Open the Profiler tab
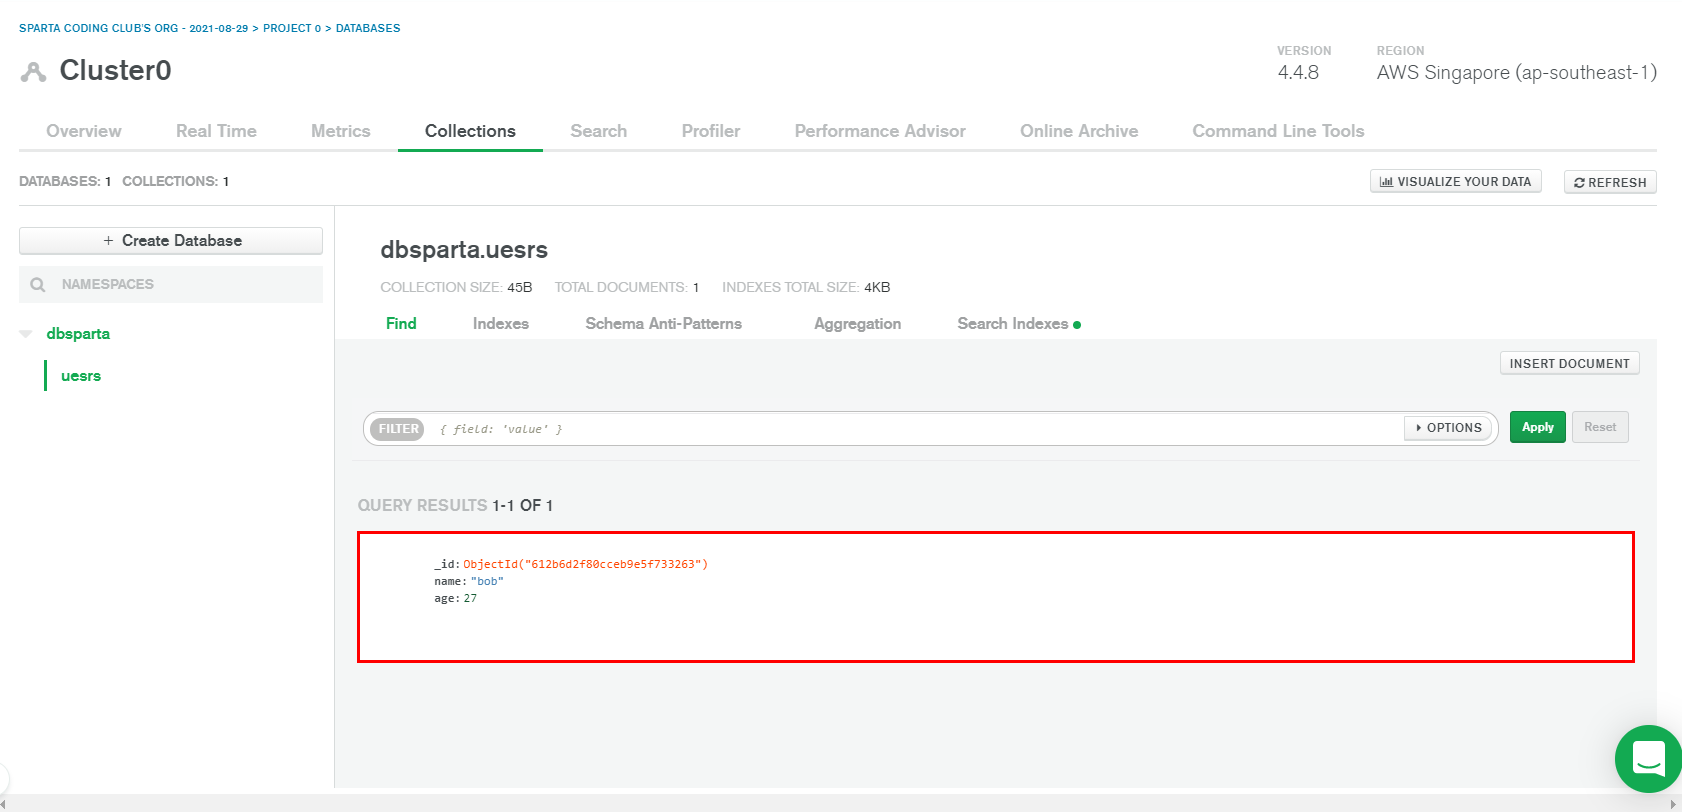Image resolution: width=1682 pixels, height=812 pixels. 711,131
